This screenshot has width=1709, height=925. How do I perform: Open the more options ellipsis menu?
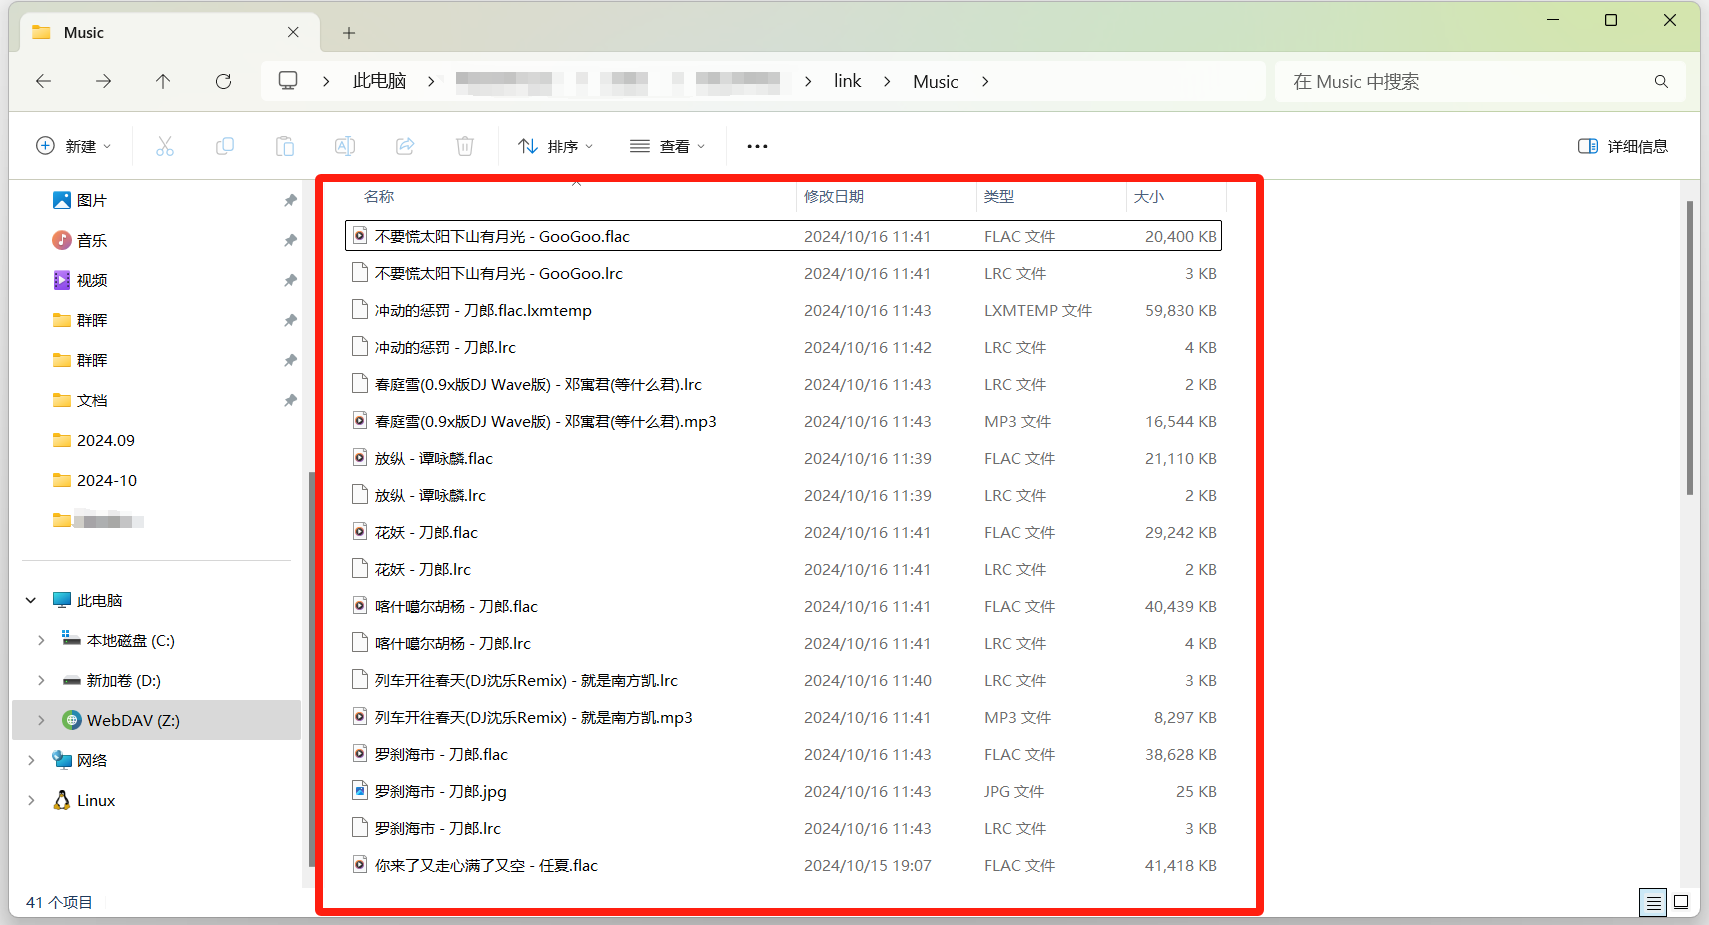(757, 146)
